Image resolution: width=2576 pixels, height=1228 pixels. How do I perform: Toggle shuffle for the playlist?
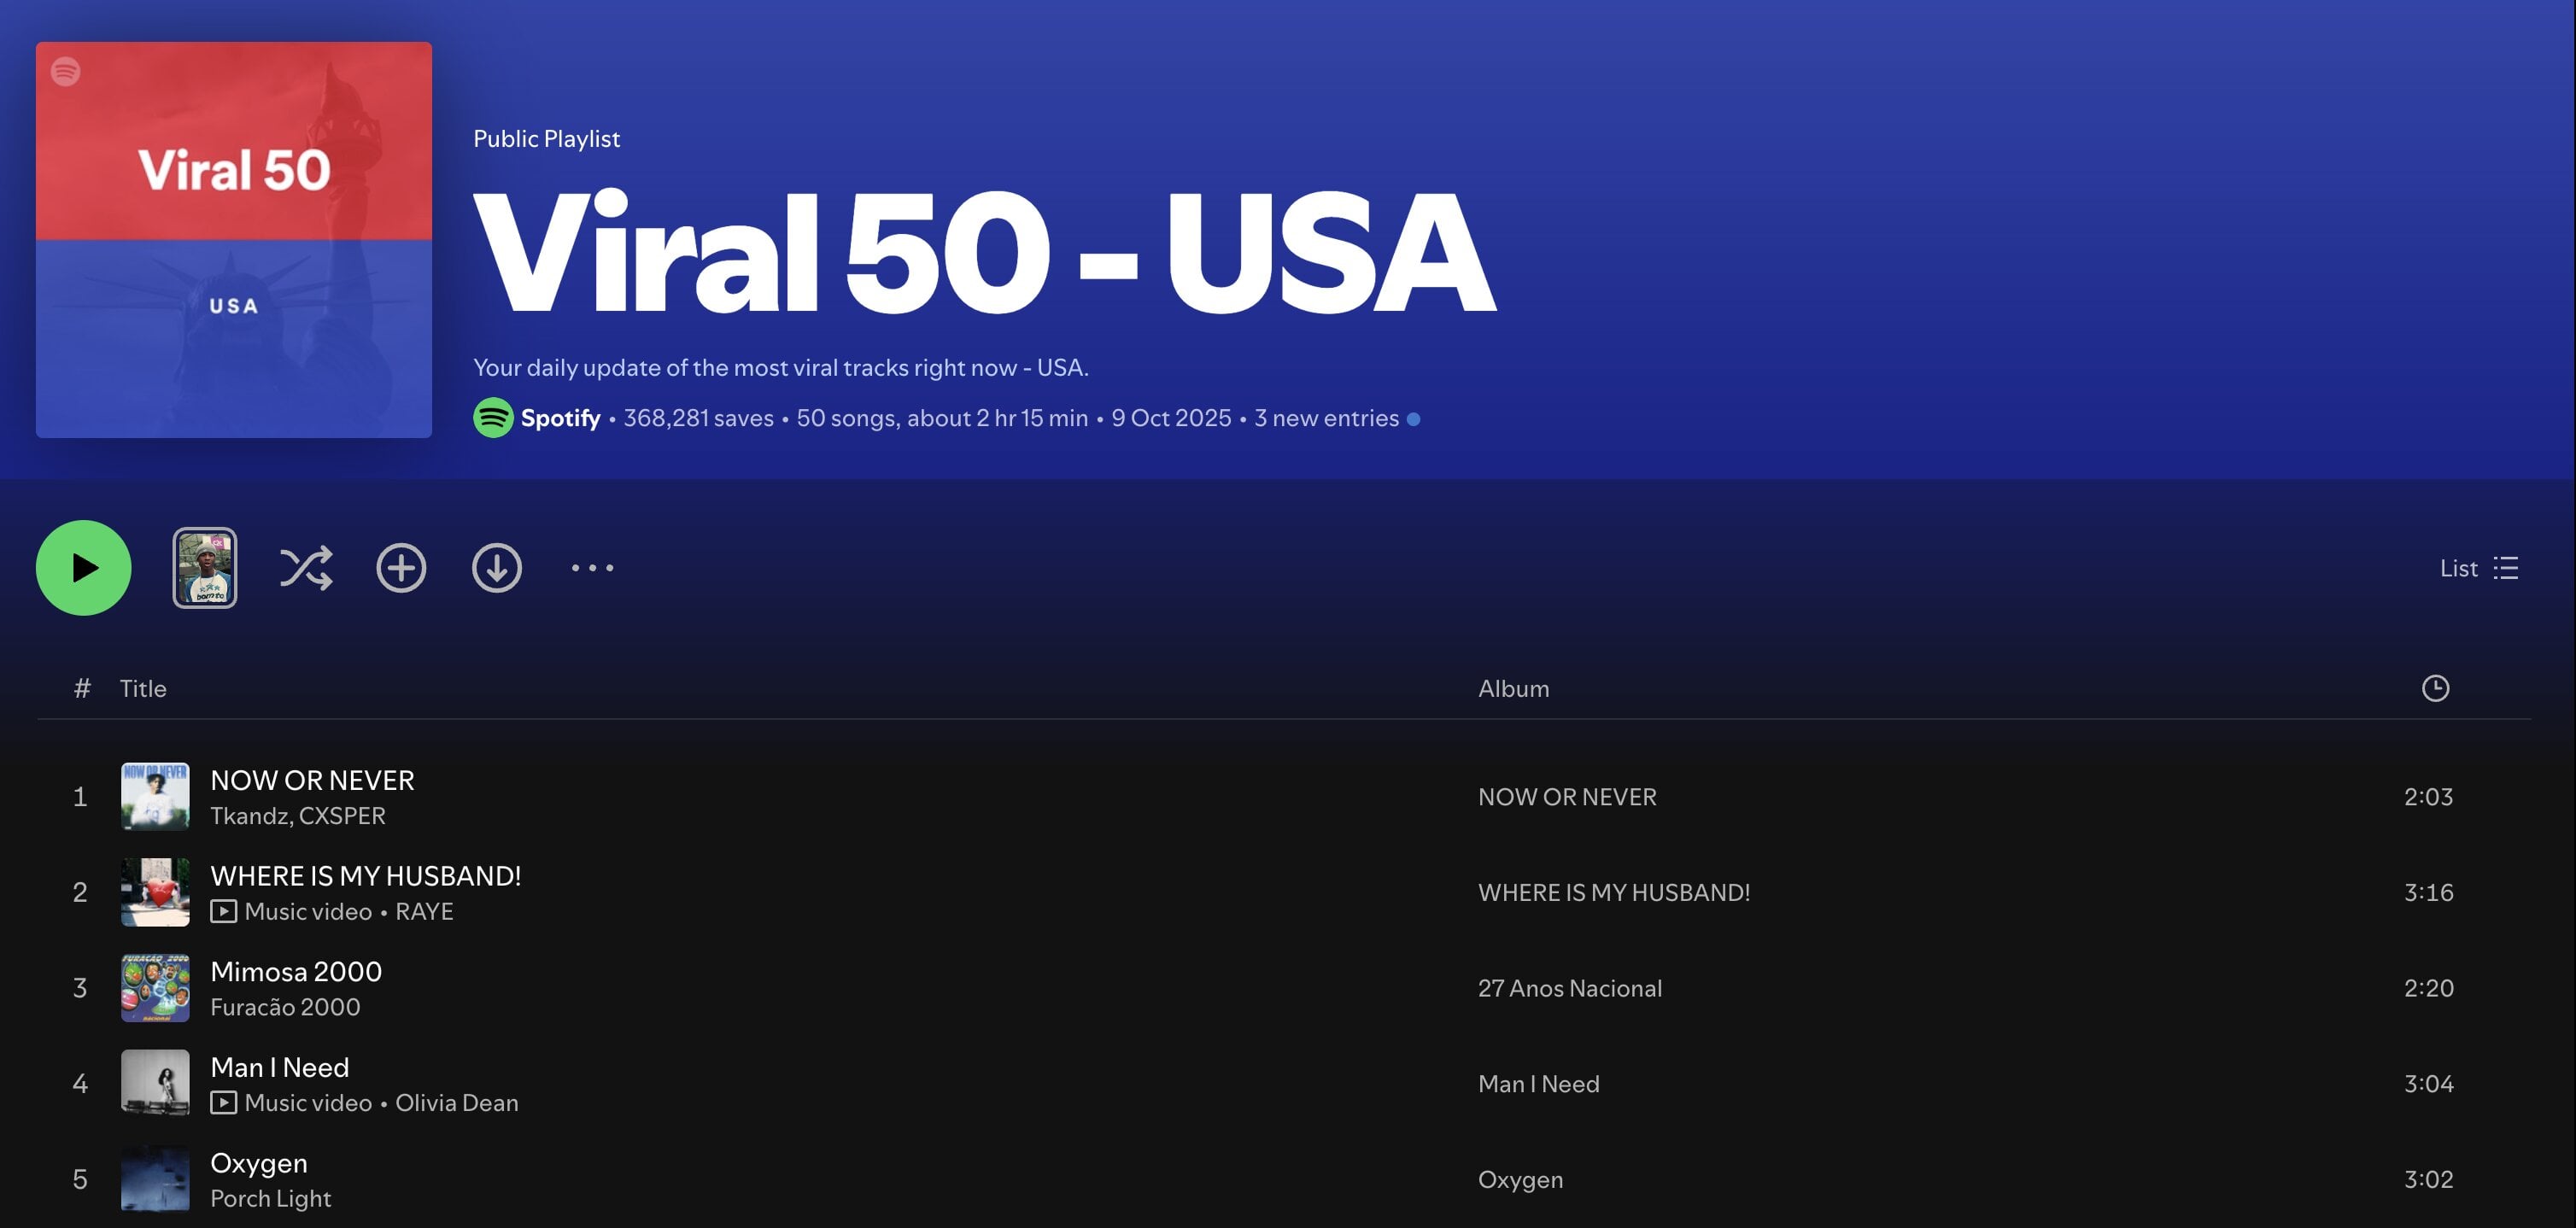pyautogui.click(x=305, y=568)
